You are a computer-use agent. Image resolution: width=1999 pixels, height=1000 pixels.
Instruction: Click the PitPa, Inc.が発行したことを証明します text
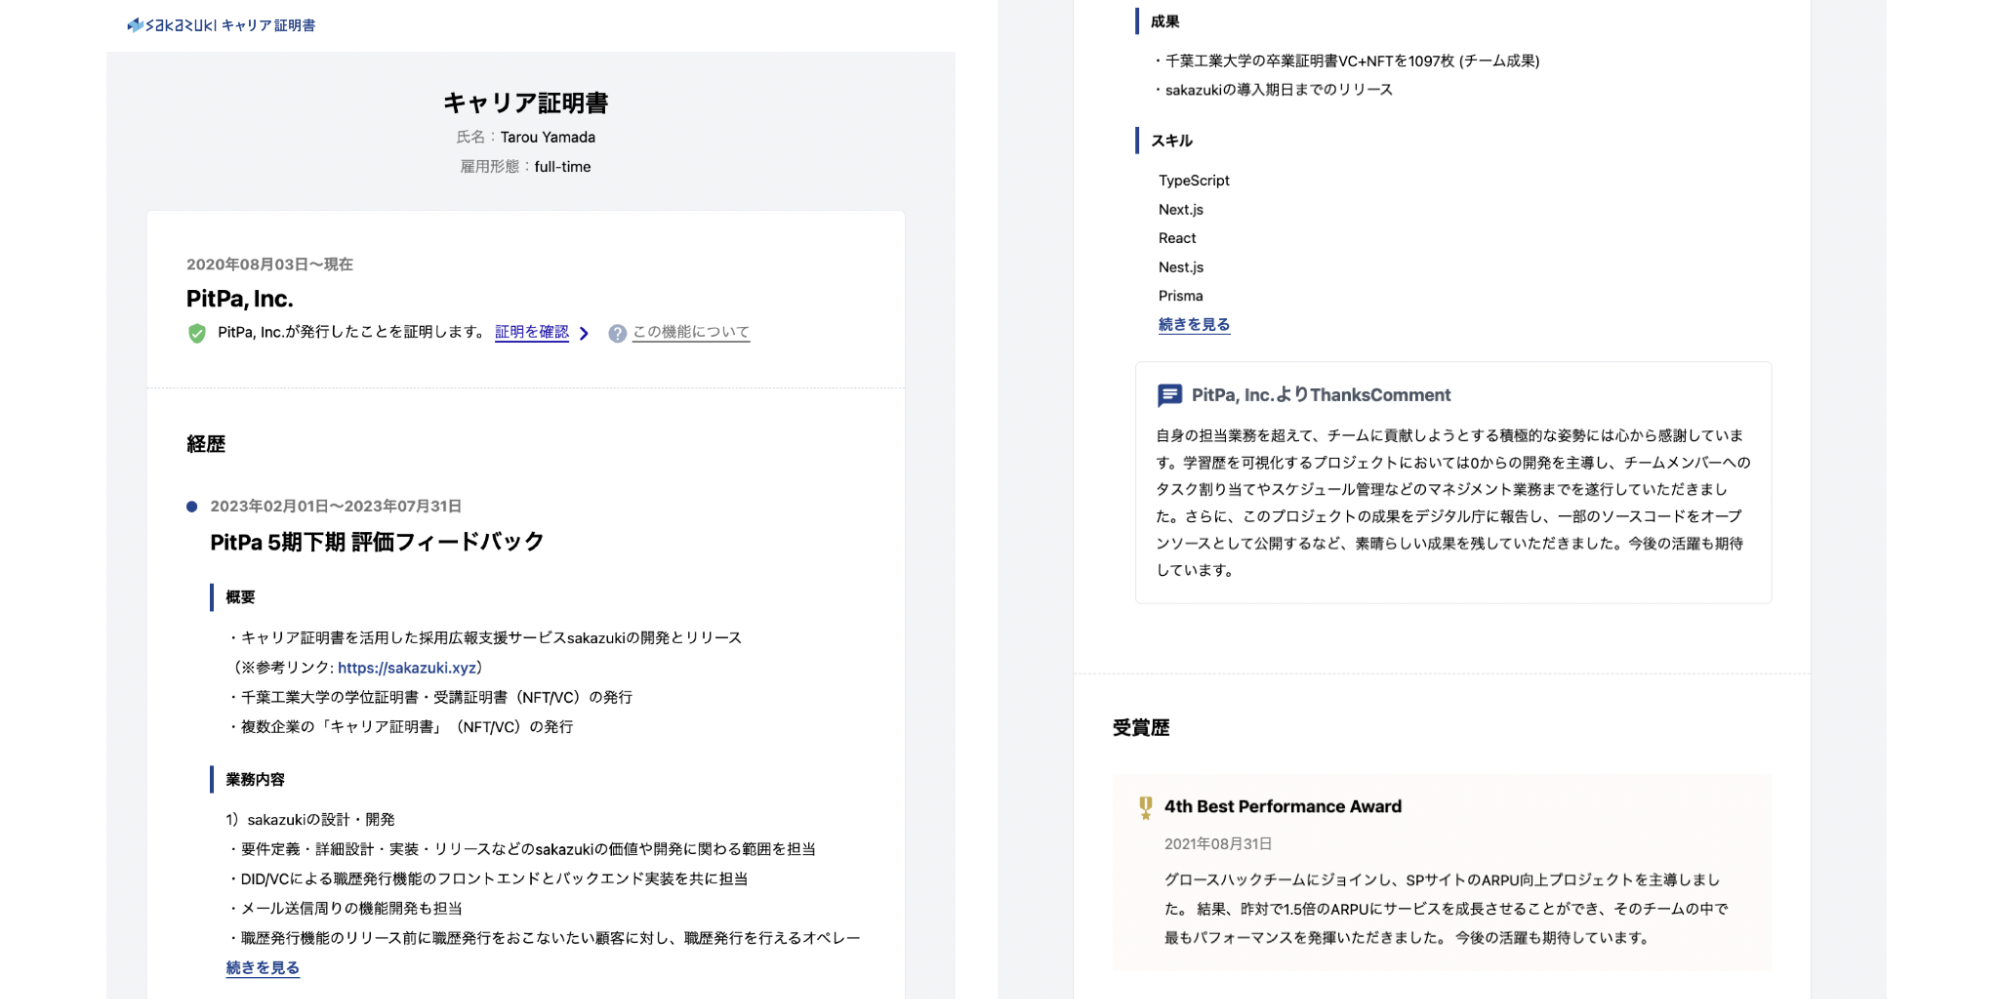tap(352, 332)
